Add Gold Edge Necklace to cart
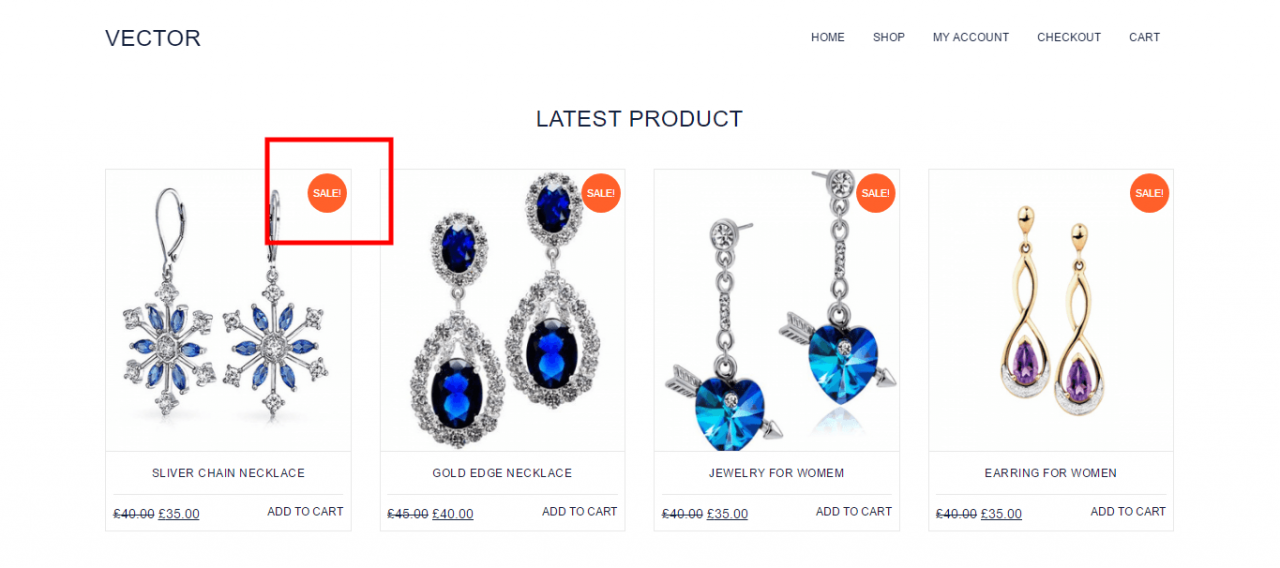Screen dimensions: 1280x568 [580, 511]
